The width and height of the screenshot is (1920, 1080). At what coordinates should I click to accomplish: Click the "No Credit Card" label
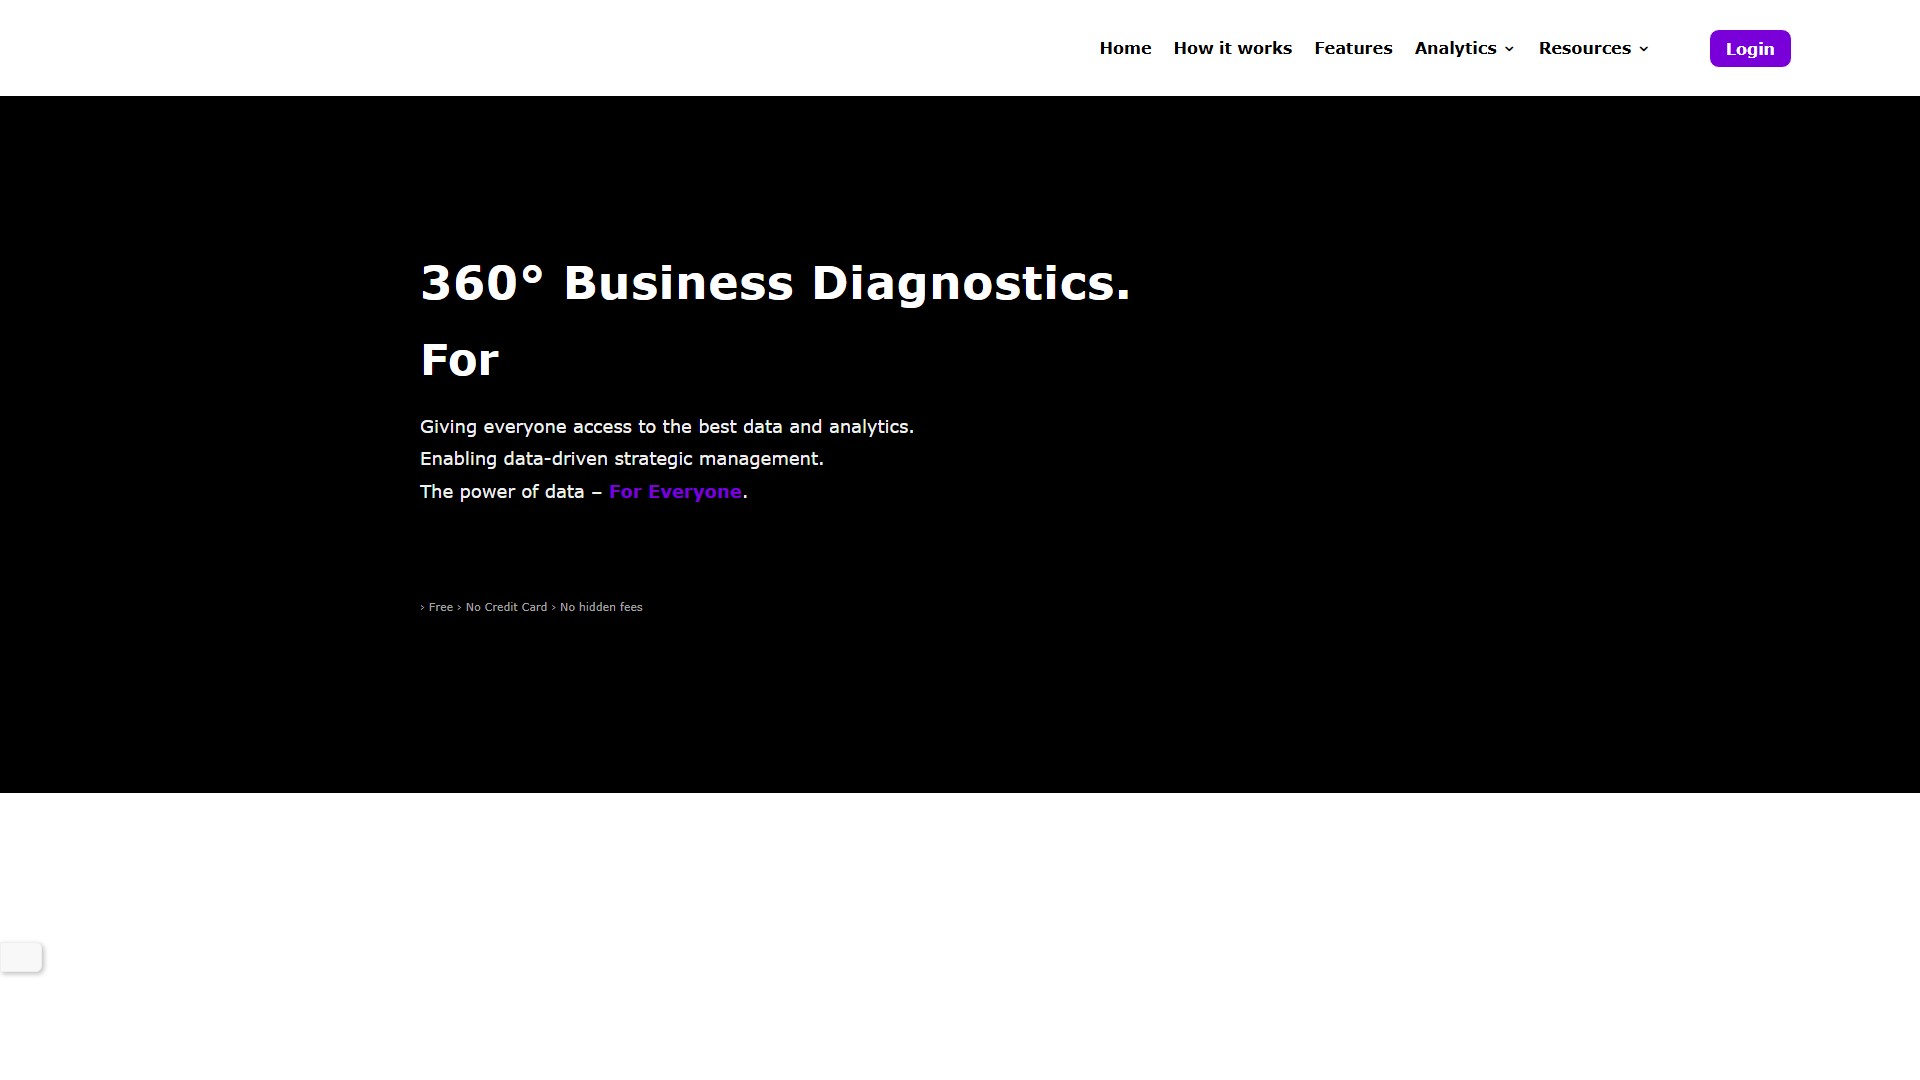507,607
